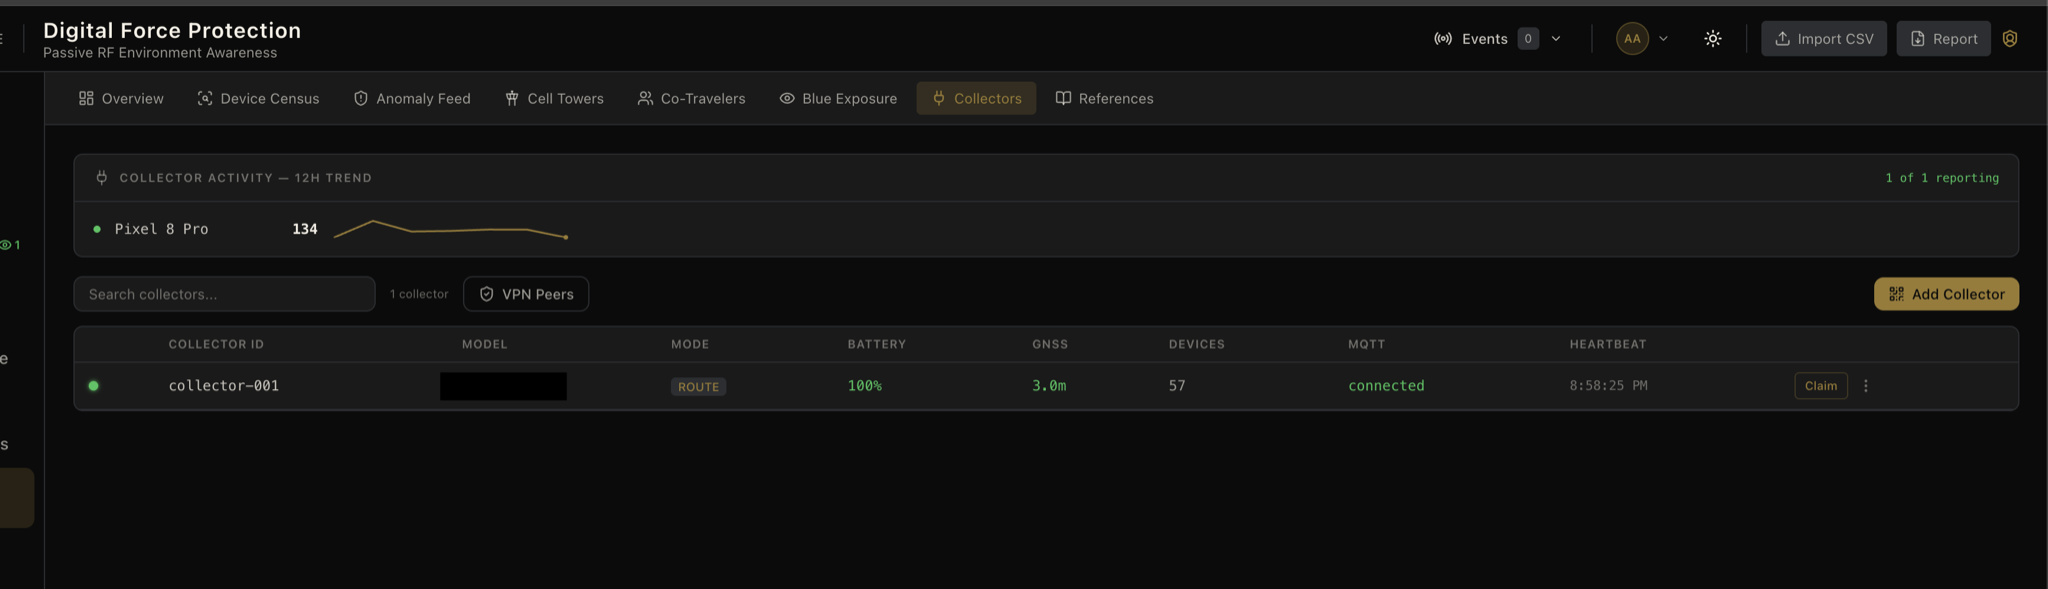Click the Events broadcast icon

pos(1443,39)
